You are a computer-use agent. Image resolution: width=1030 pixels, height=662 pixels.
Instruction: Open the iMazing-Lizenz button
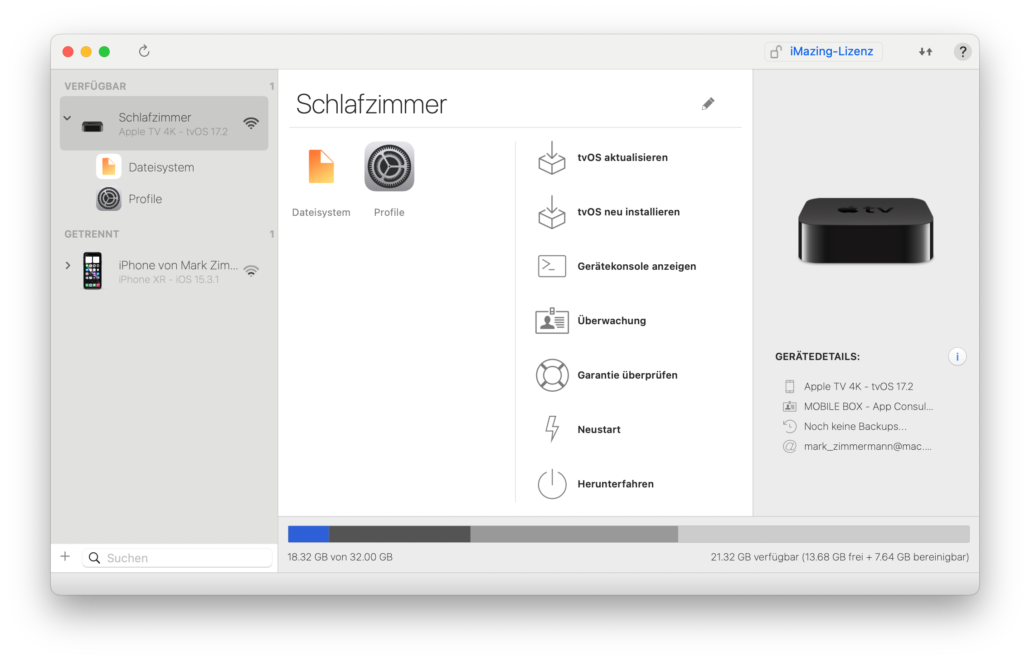click(x=823, y=51)
